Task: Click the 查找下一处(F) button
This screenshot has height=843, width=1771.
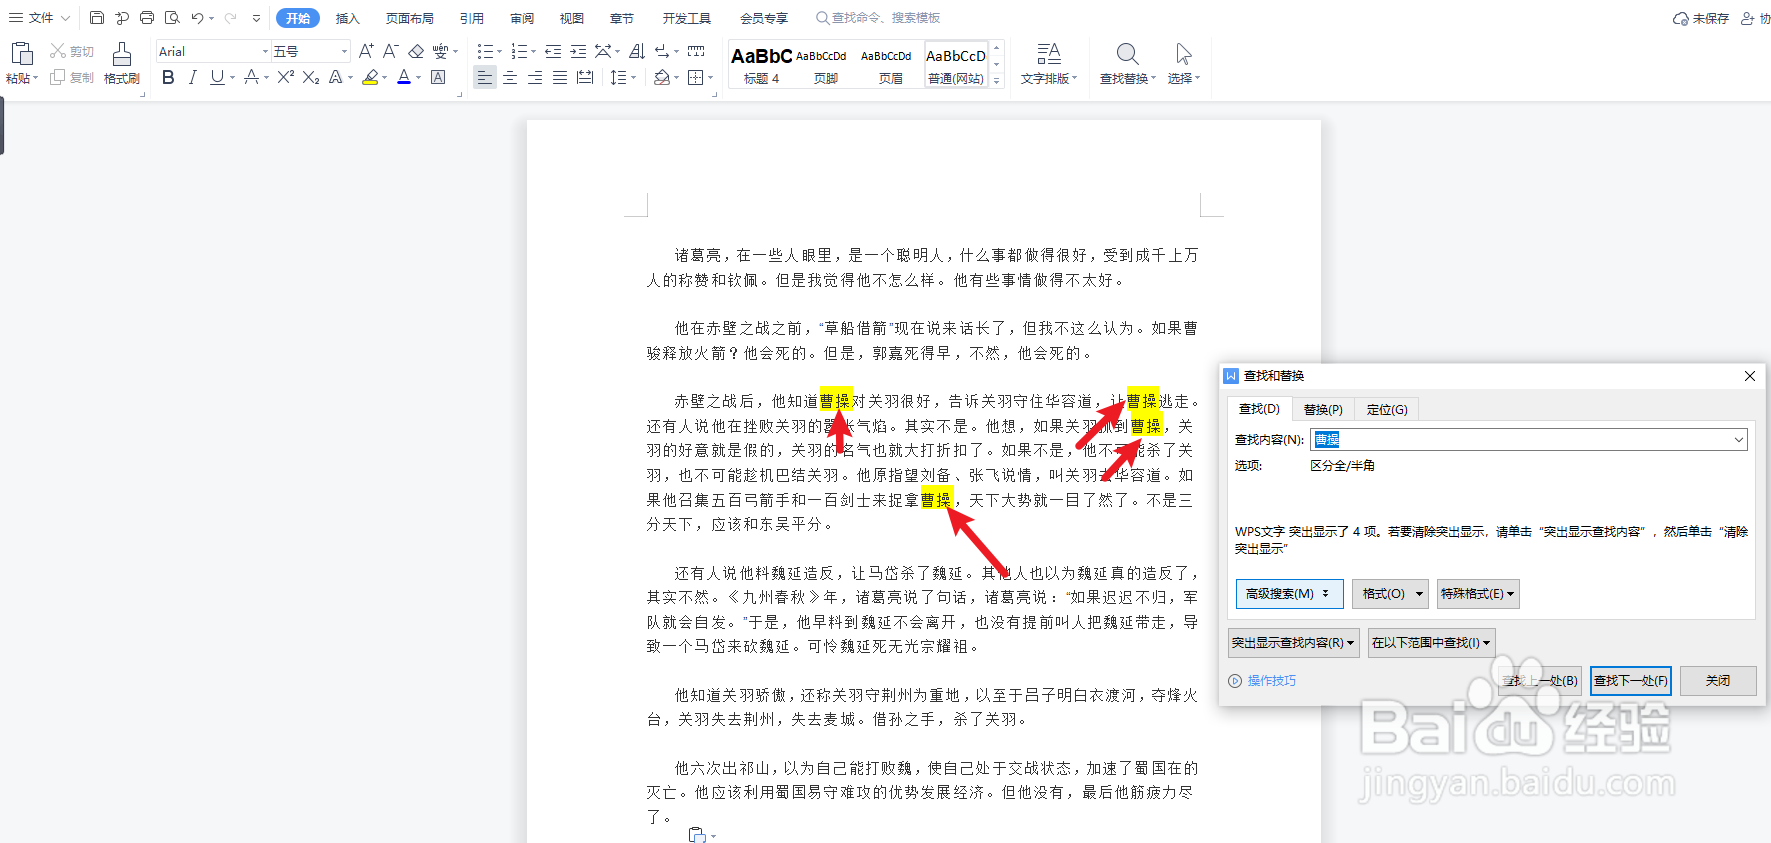Action: click(1630, 681)
